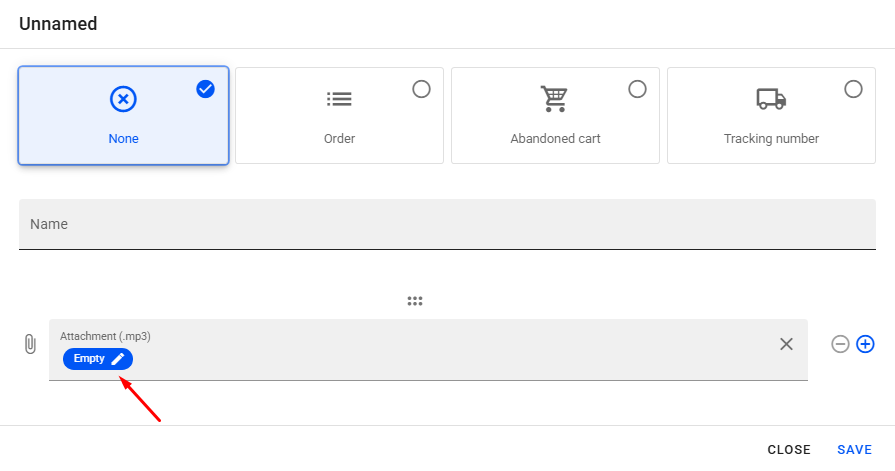The height and width of the screenshot is (471, 895).
Task: Click the minus circle remove icon
Action: tap(840, 344)
